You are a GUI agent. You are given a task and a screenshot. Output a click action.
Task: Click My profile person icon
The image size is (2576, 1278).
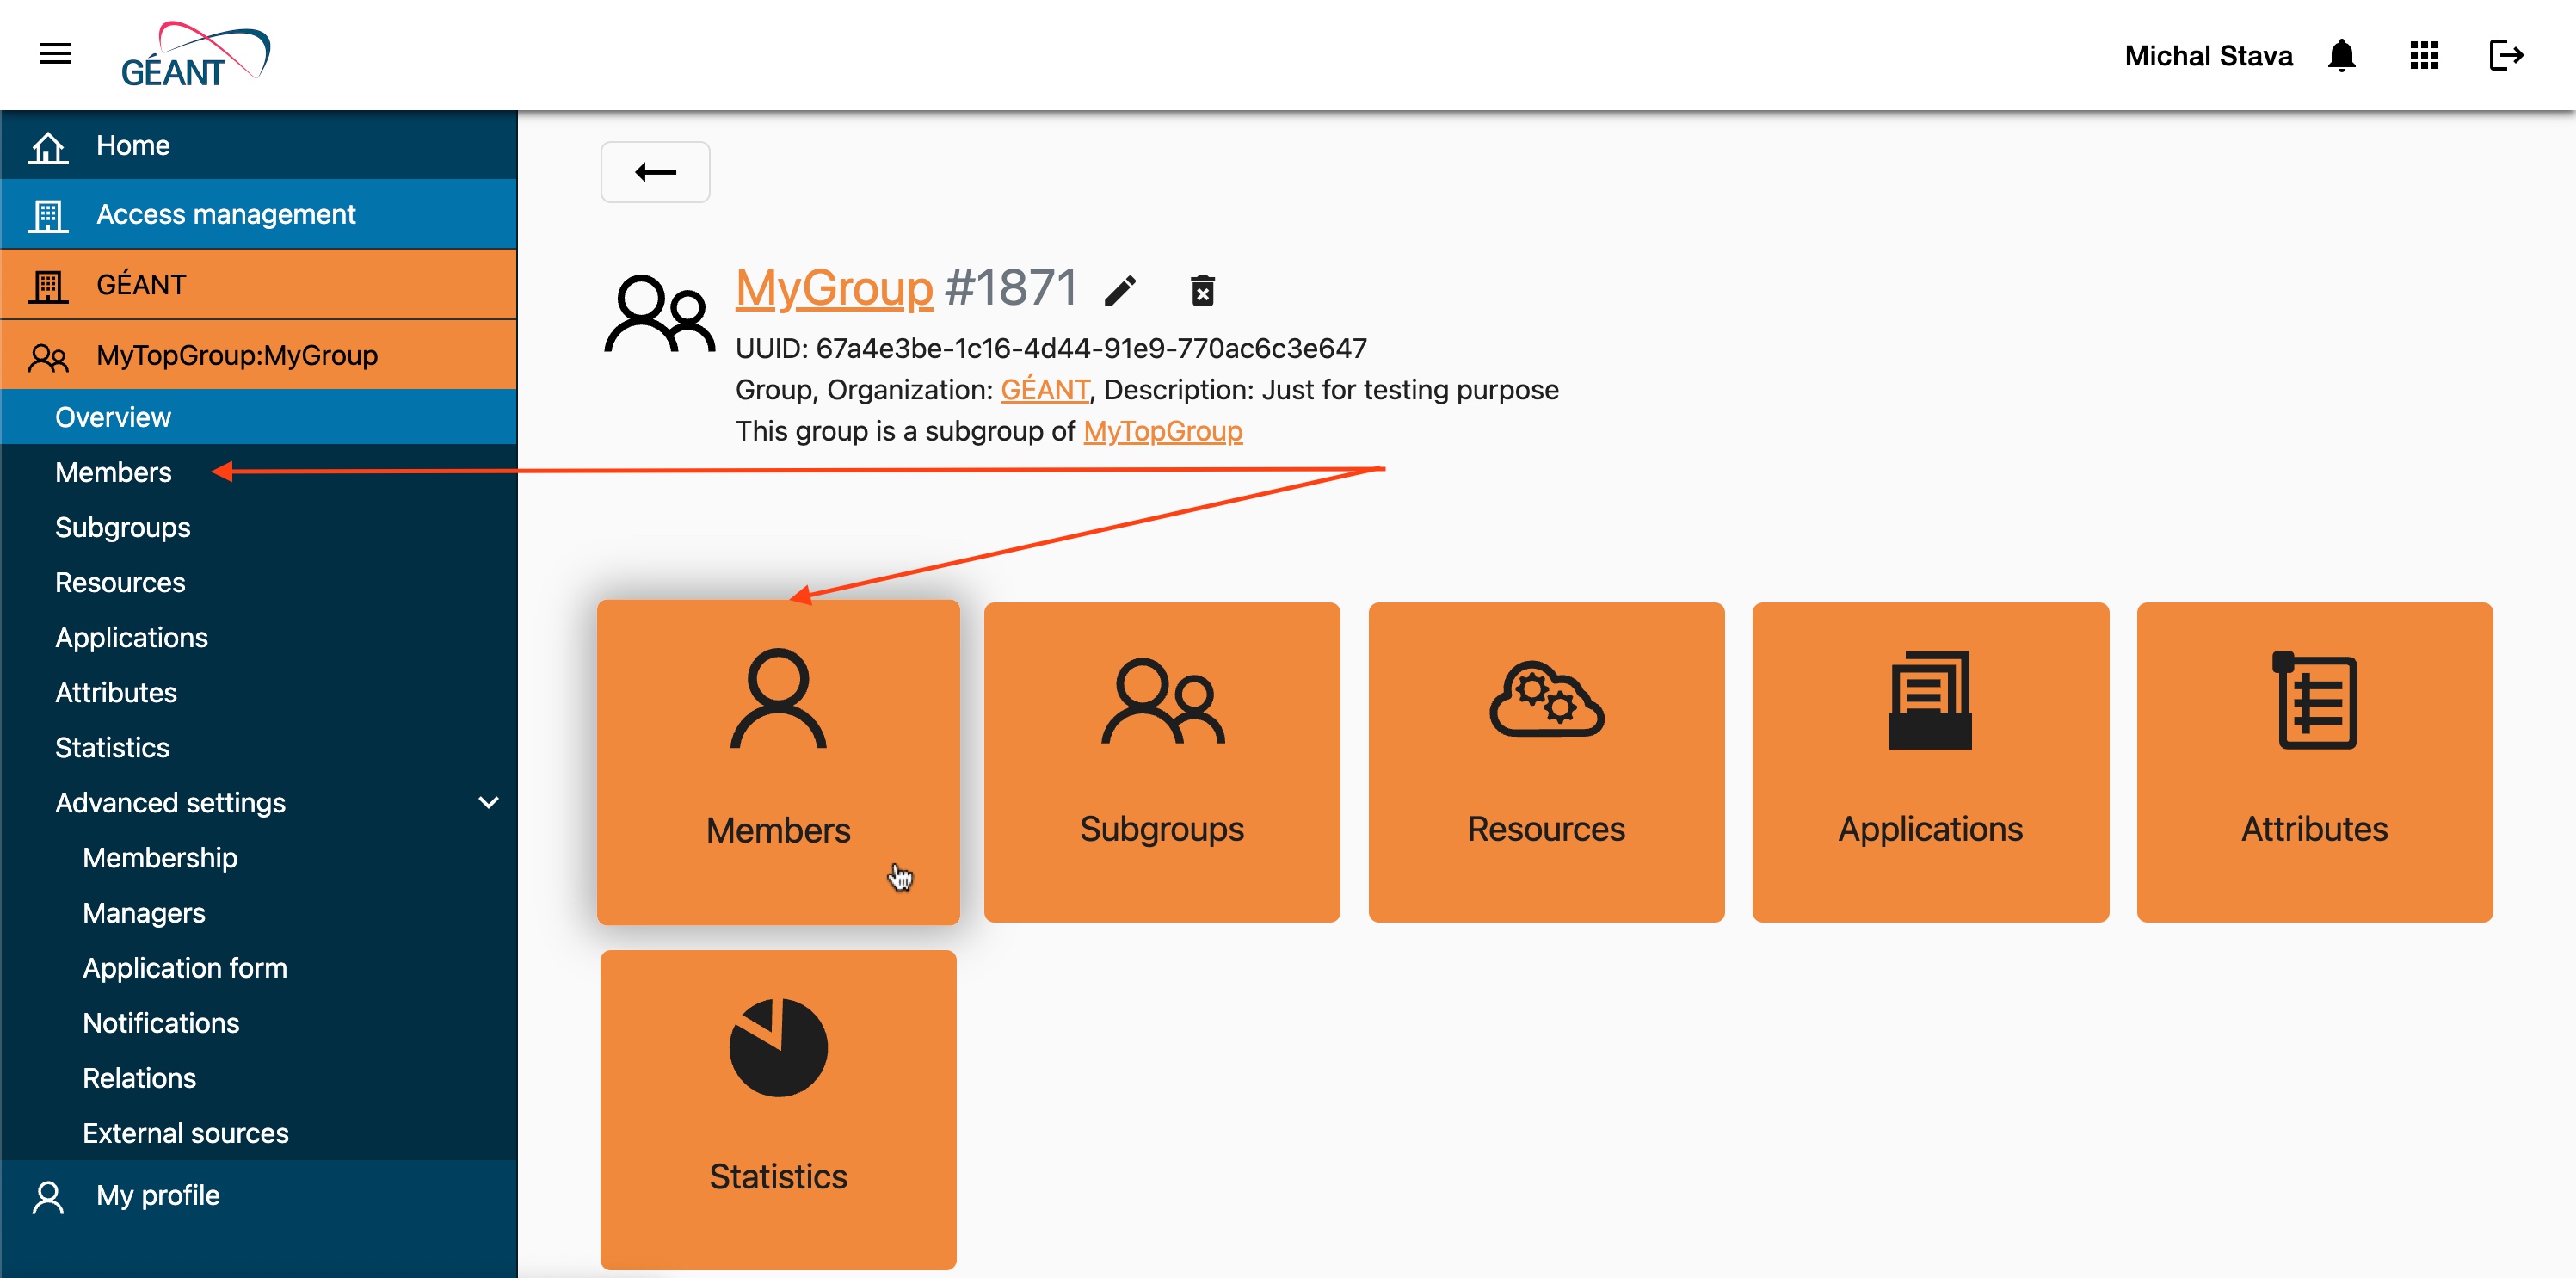[x=48, y=1196]
